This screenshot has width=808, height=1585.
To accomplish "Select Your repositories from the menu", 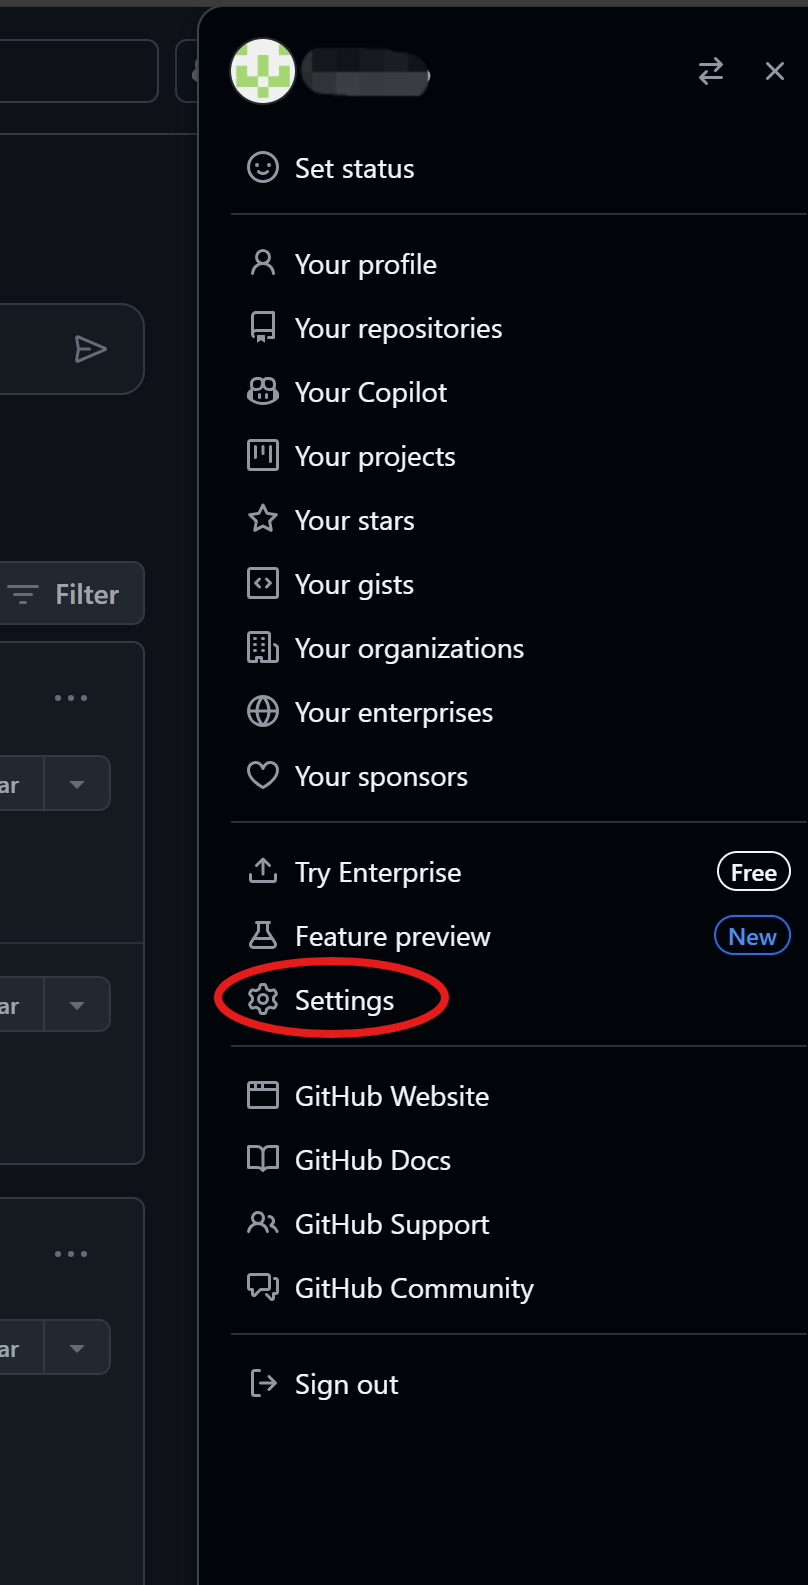I will [398, 328].
